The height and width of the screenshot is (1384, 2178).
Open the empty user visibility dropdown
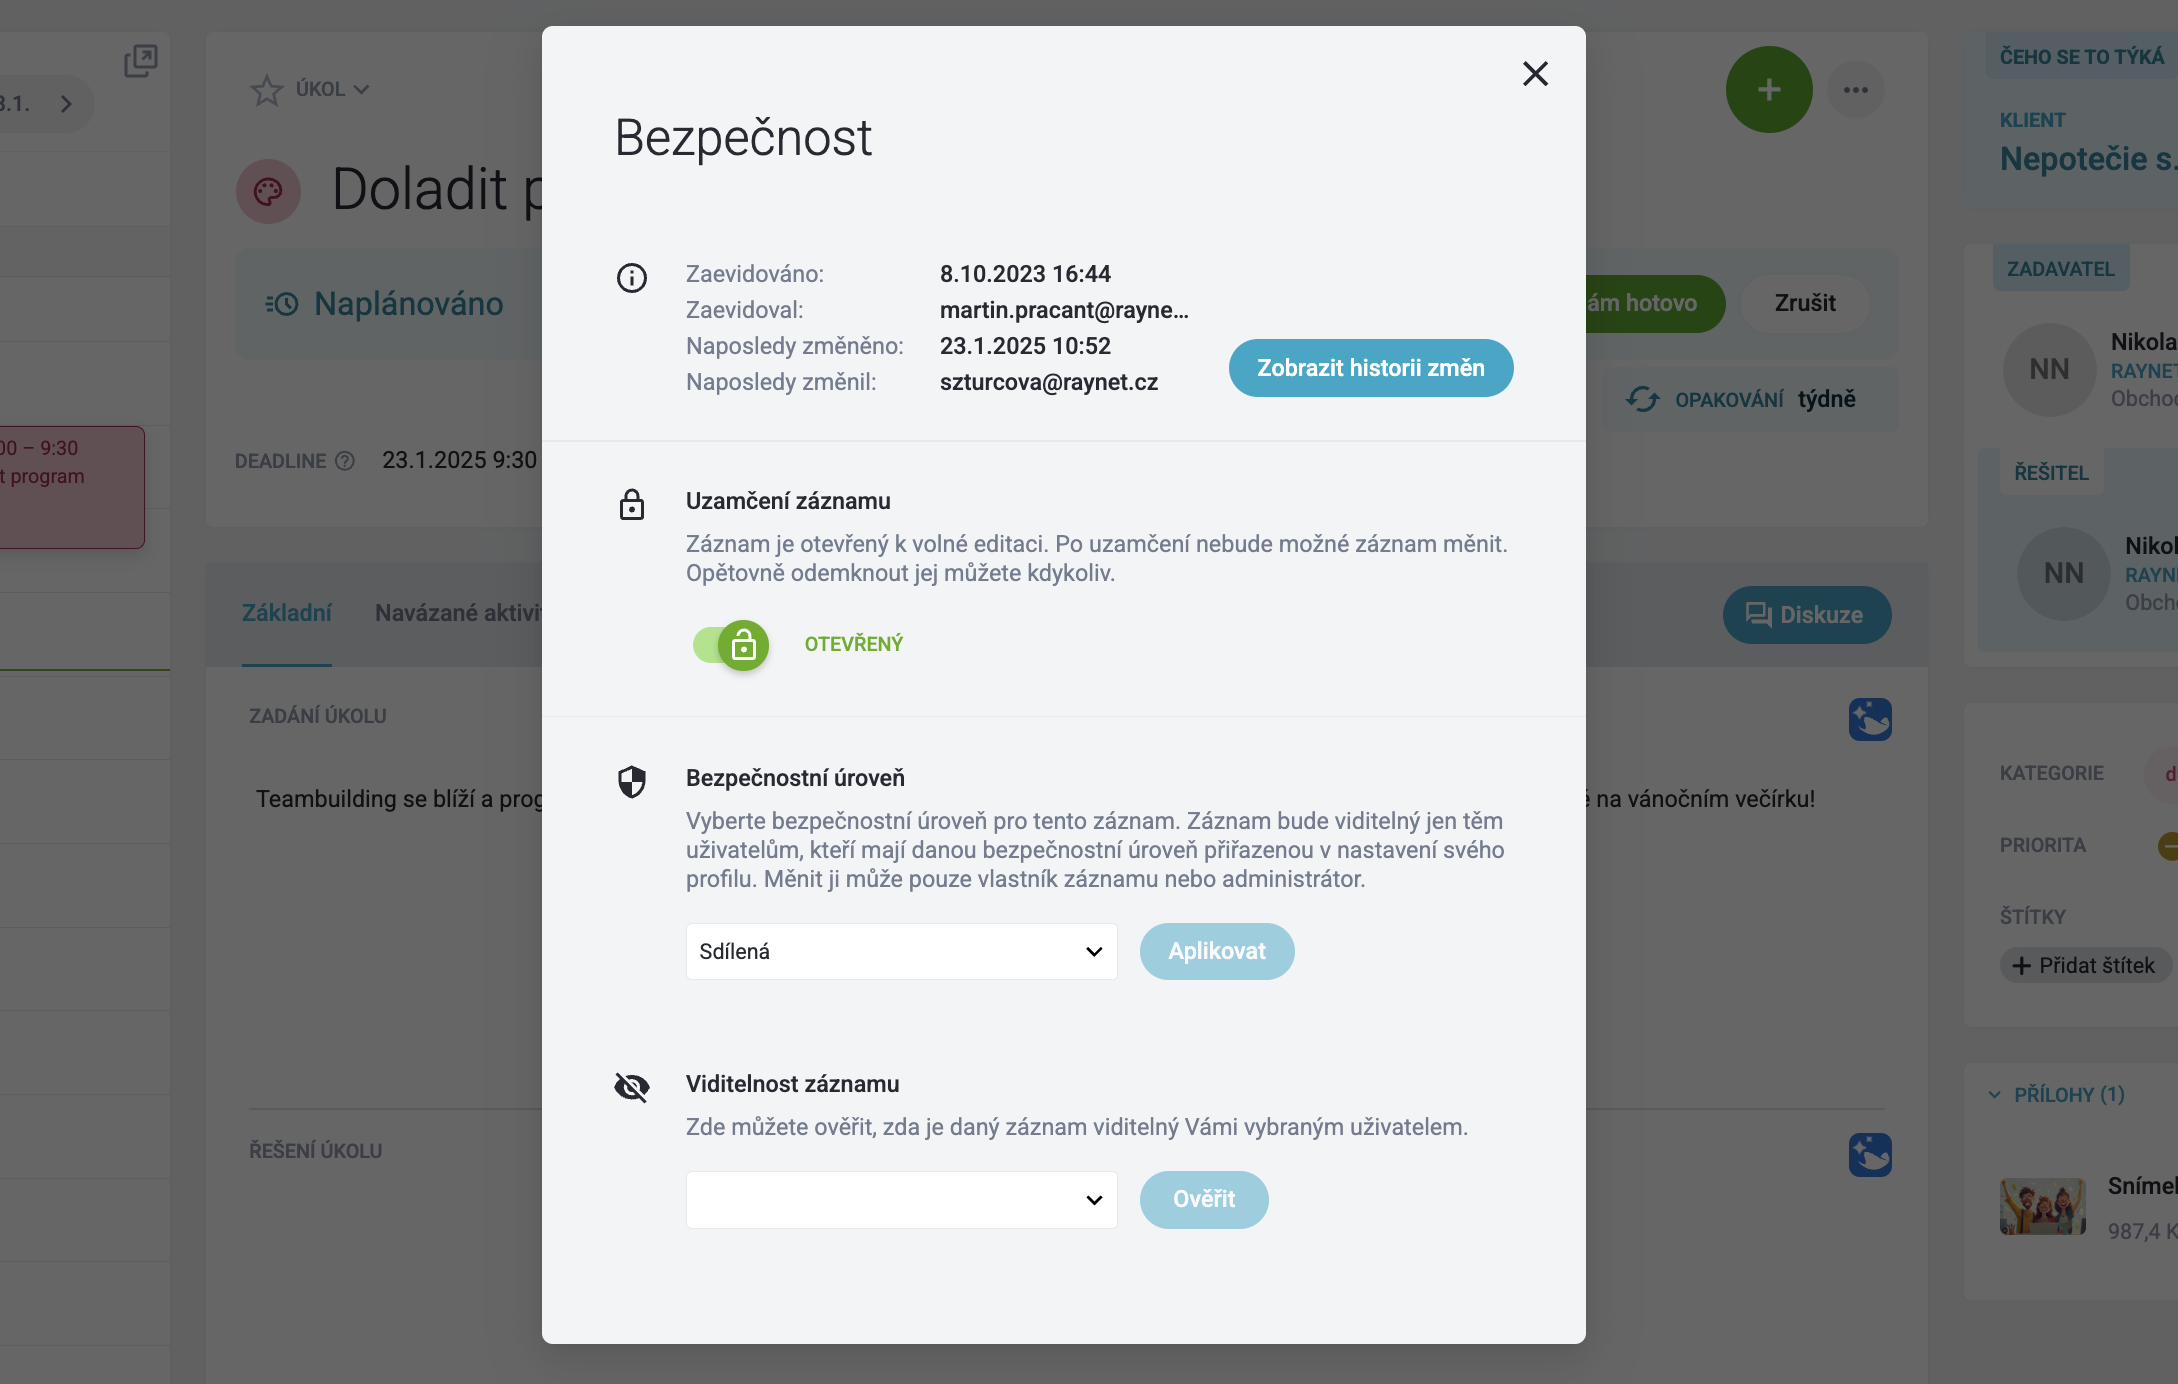pyautogui.click(x=901, y=1199)
